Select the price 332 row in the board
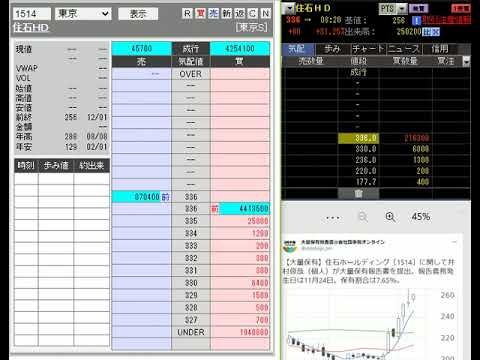 191,258
